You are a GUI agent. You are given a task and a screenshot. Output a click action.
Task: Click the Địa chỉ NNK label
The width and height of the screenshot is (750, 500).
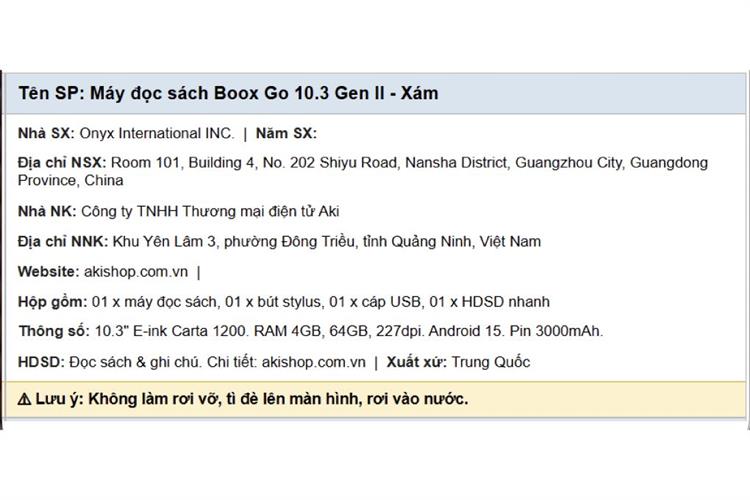pos(63,241)
